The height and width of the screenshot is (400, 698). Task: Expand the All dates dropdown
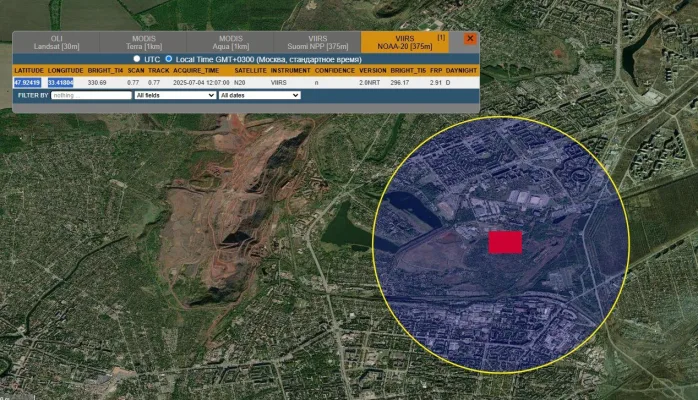point(259,95)
